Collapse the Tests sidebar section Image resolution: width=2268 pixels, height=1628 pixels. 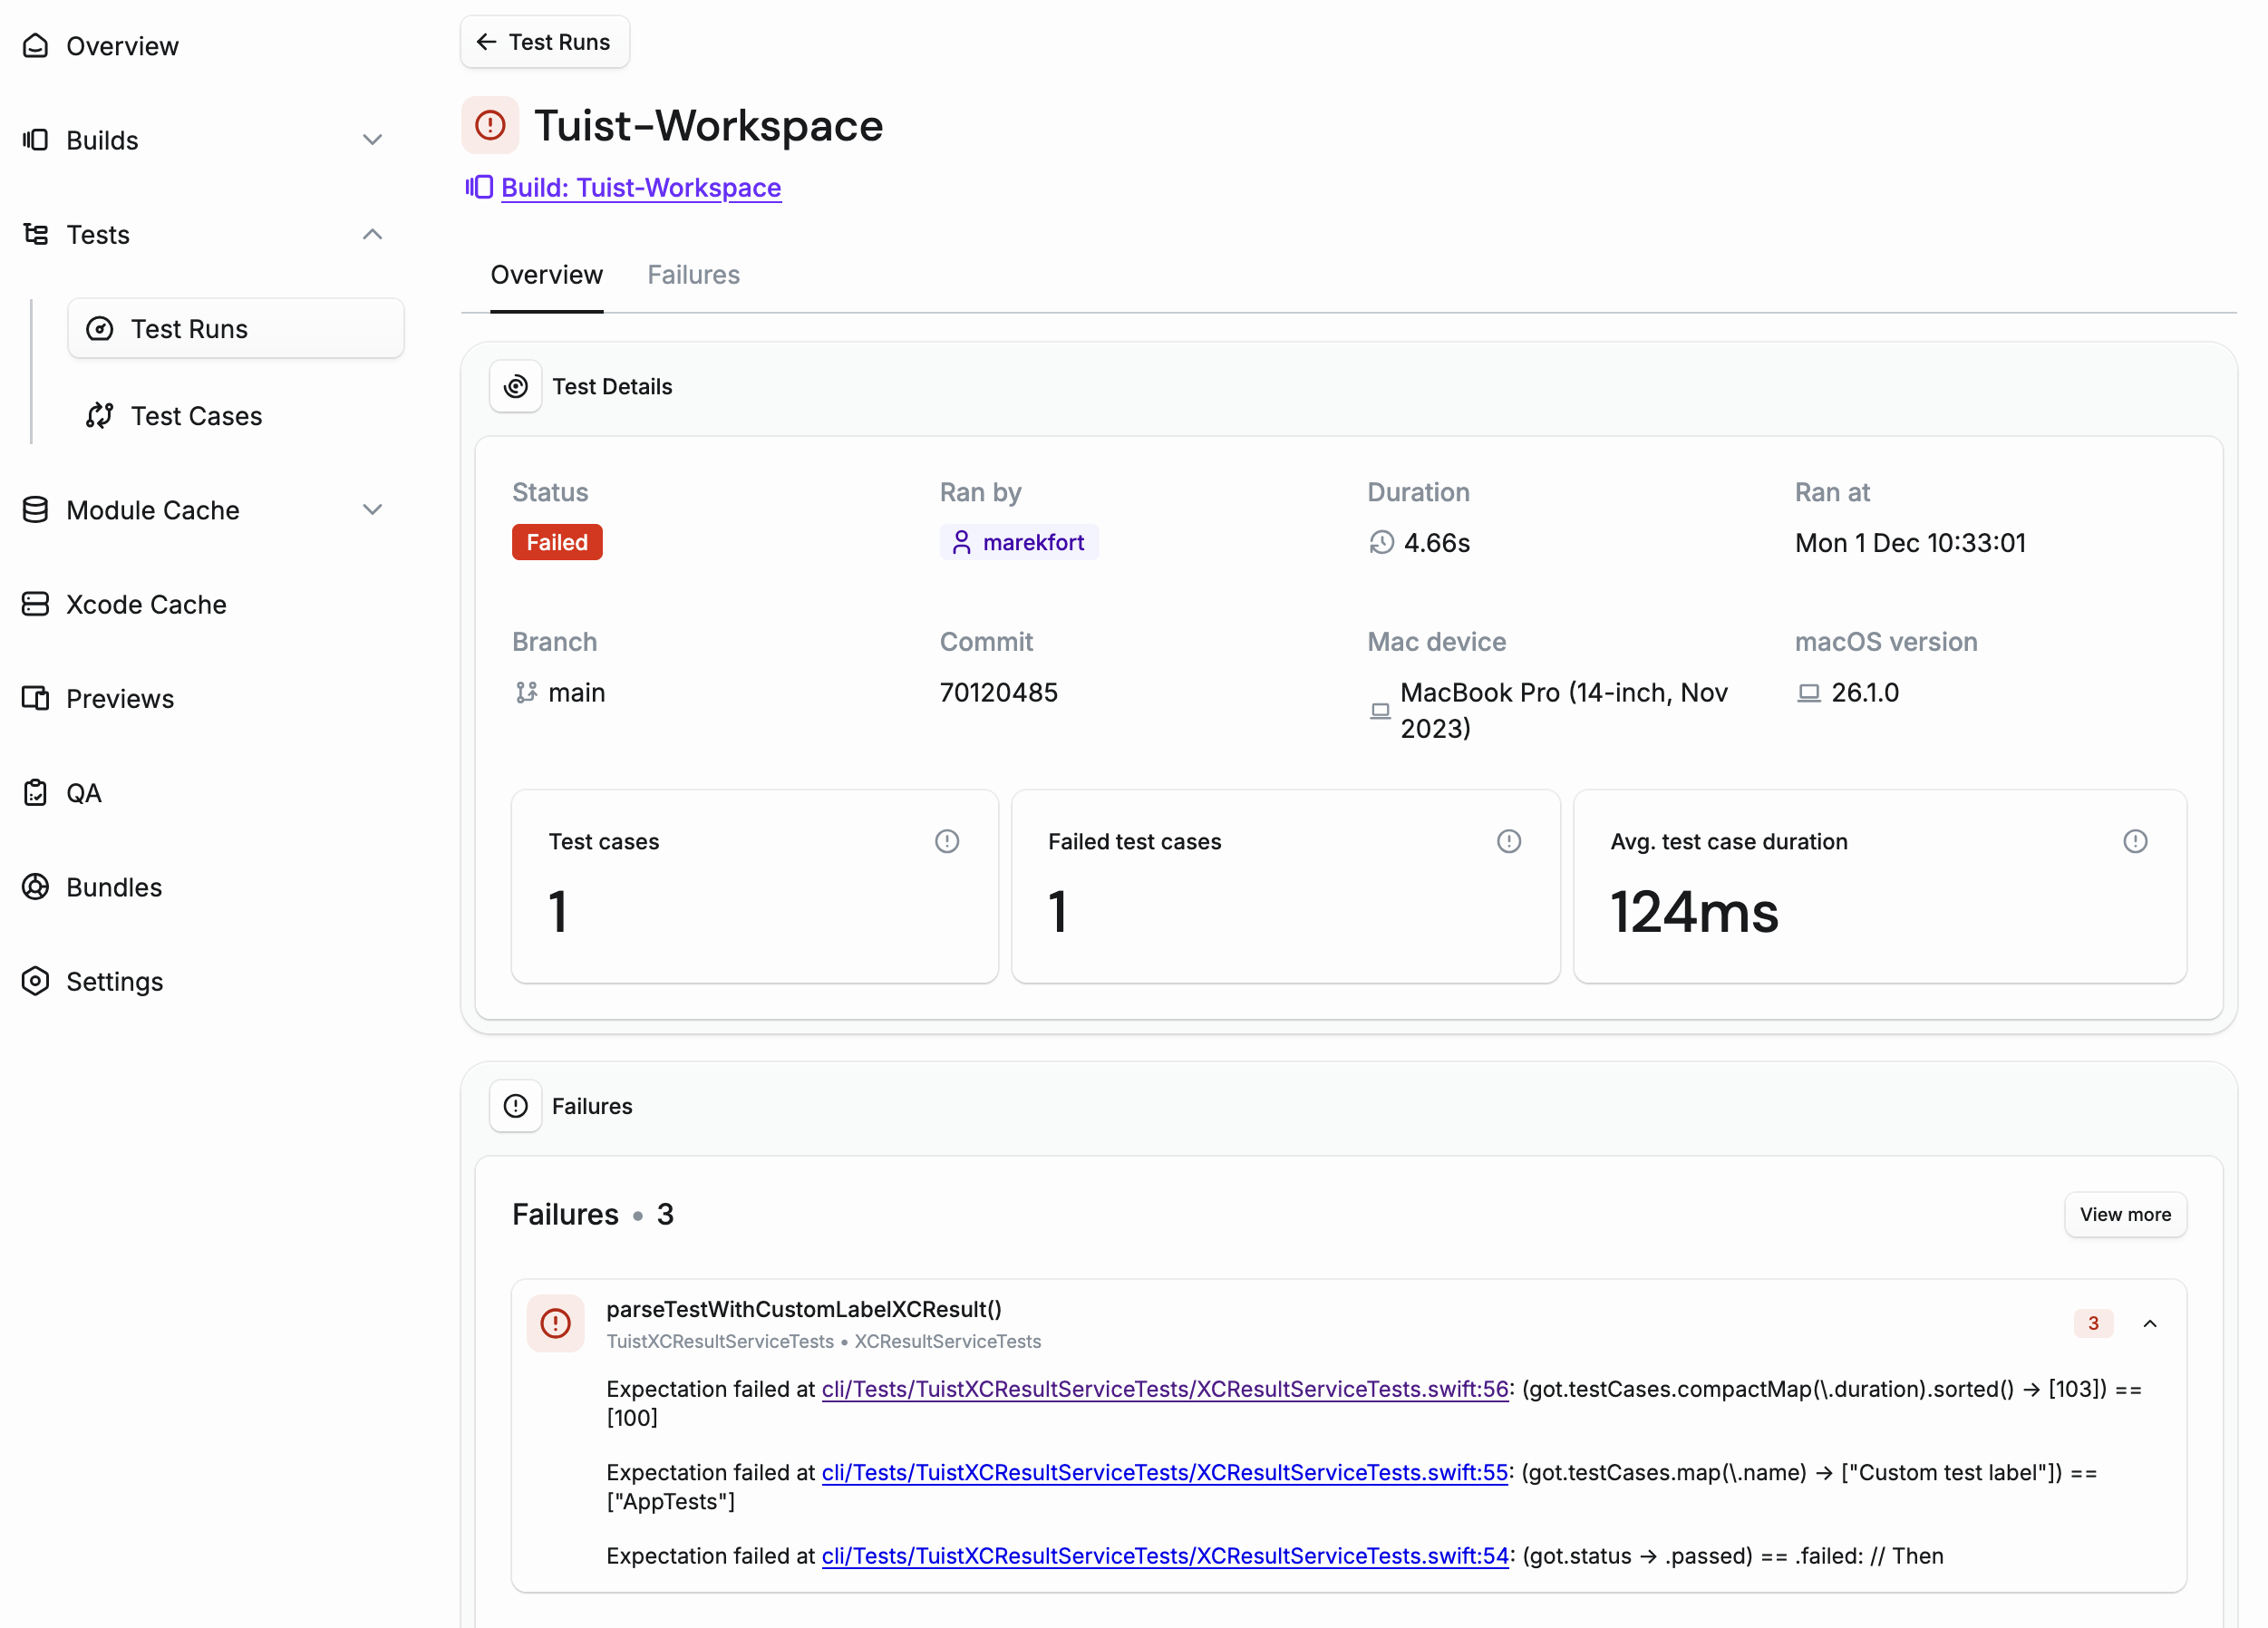pyautogui.click(x=372, y=234)
